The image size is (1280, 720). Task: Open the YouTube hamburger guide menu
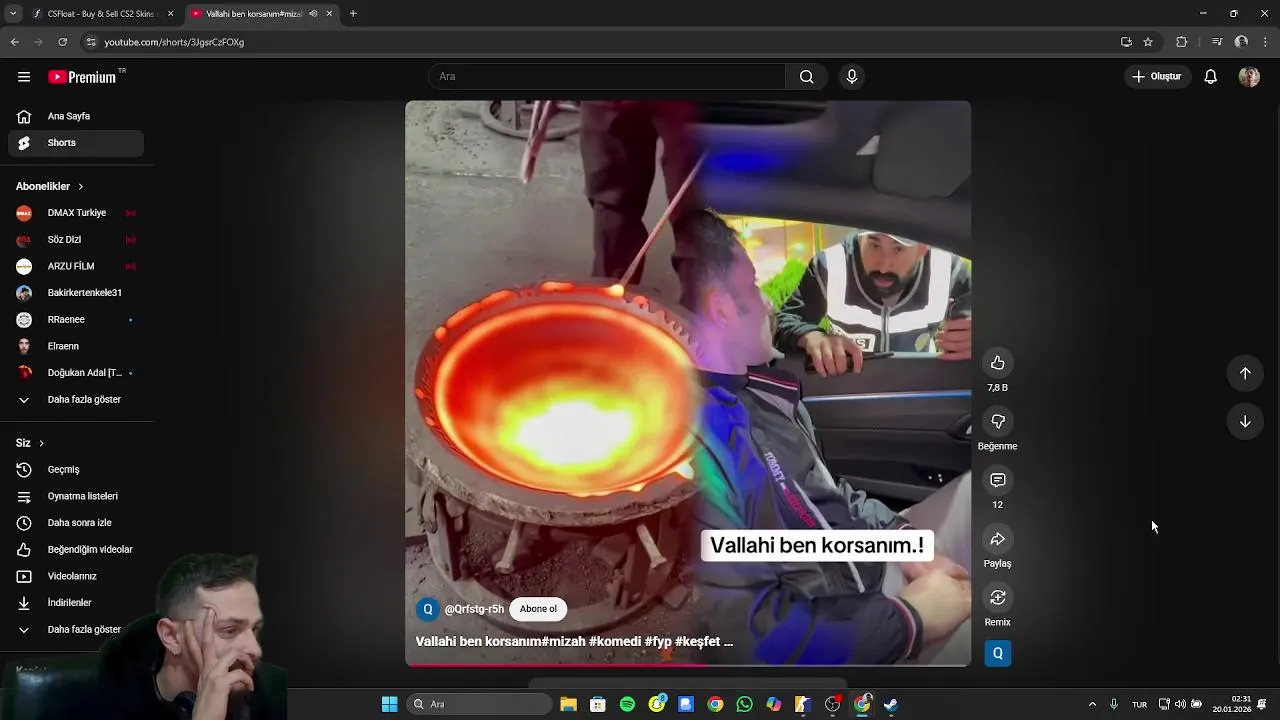(24, 77)
